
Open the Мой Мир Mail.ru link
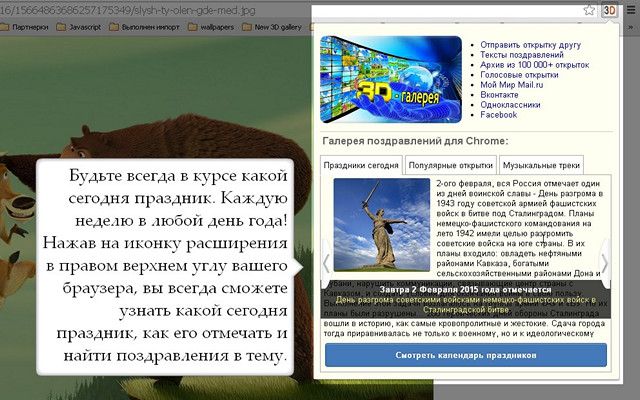pyautogui.click(x=511, y=85)
